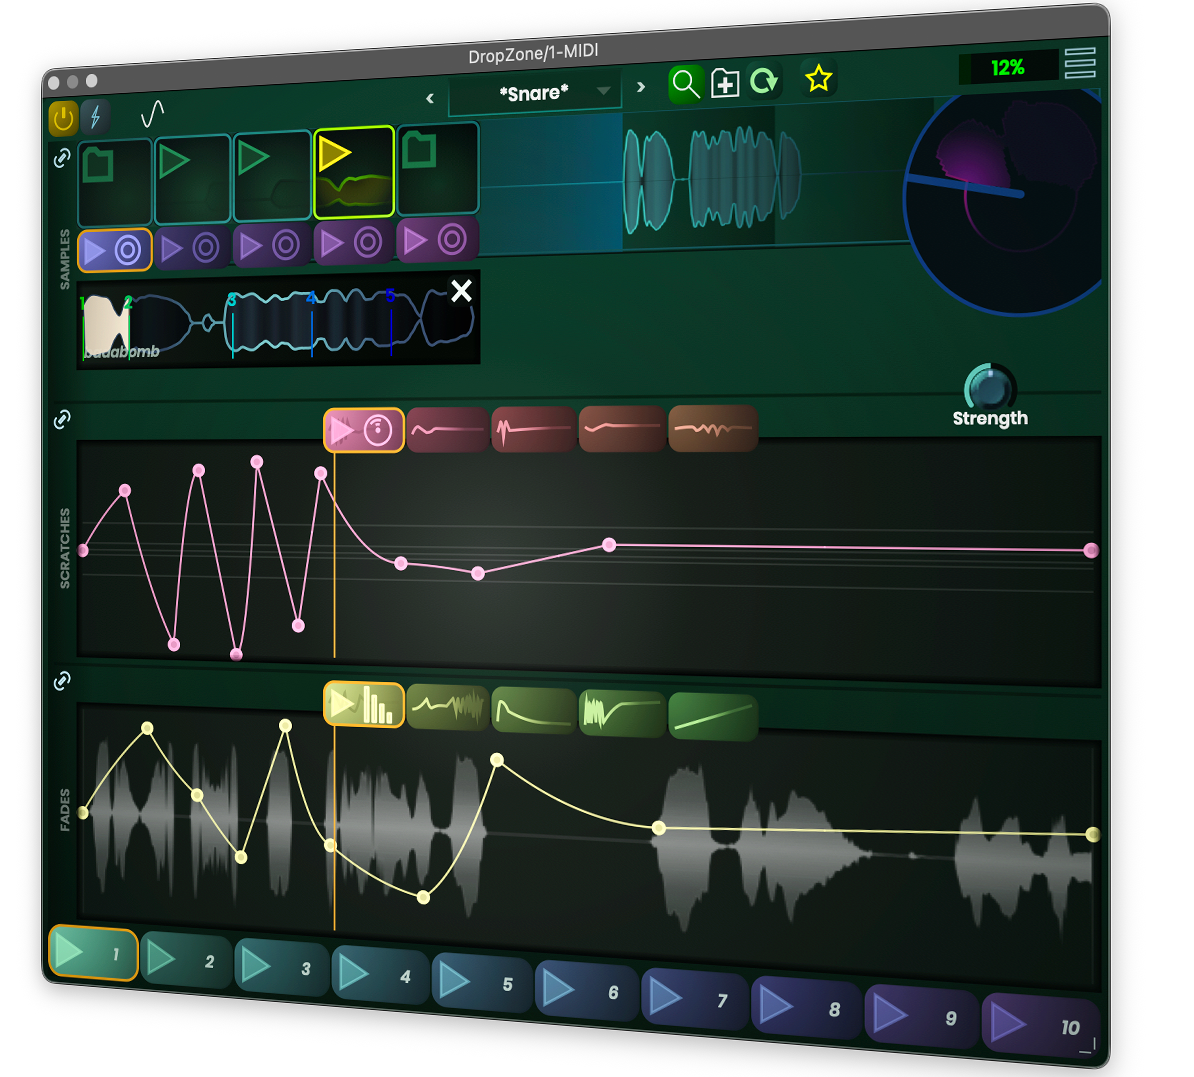Select the second red scratch preset

(533, 430)
